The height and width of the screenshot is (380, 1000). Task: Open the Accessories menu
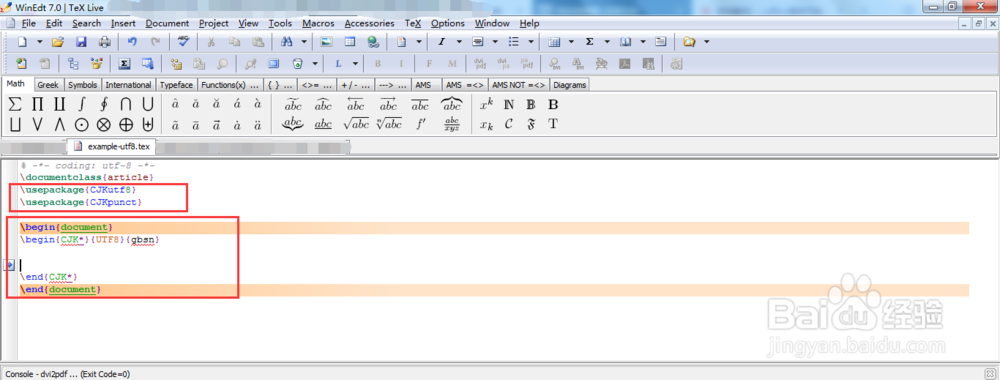coord(369,24)
